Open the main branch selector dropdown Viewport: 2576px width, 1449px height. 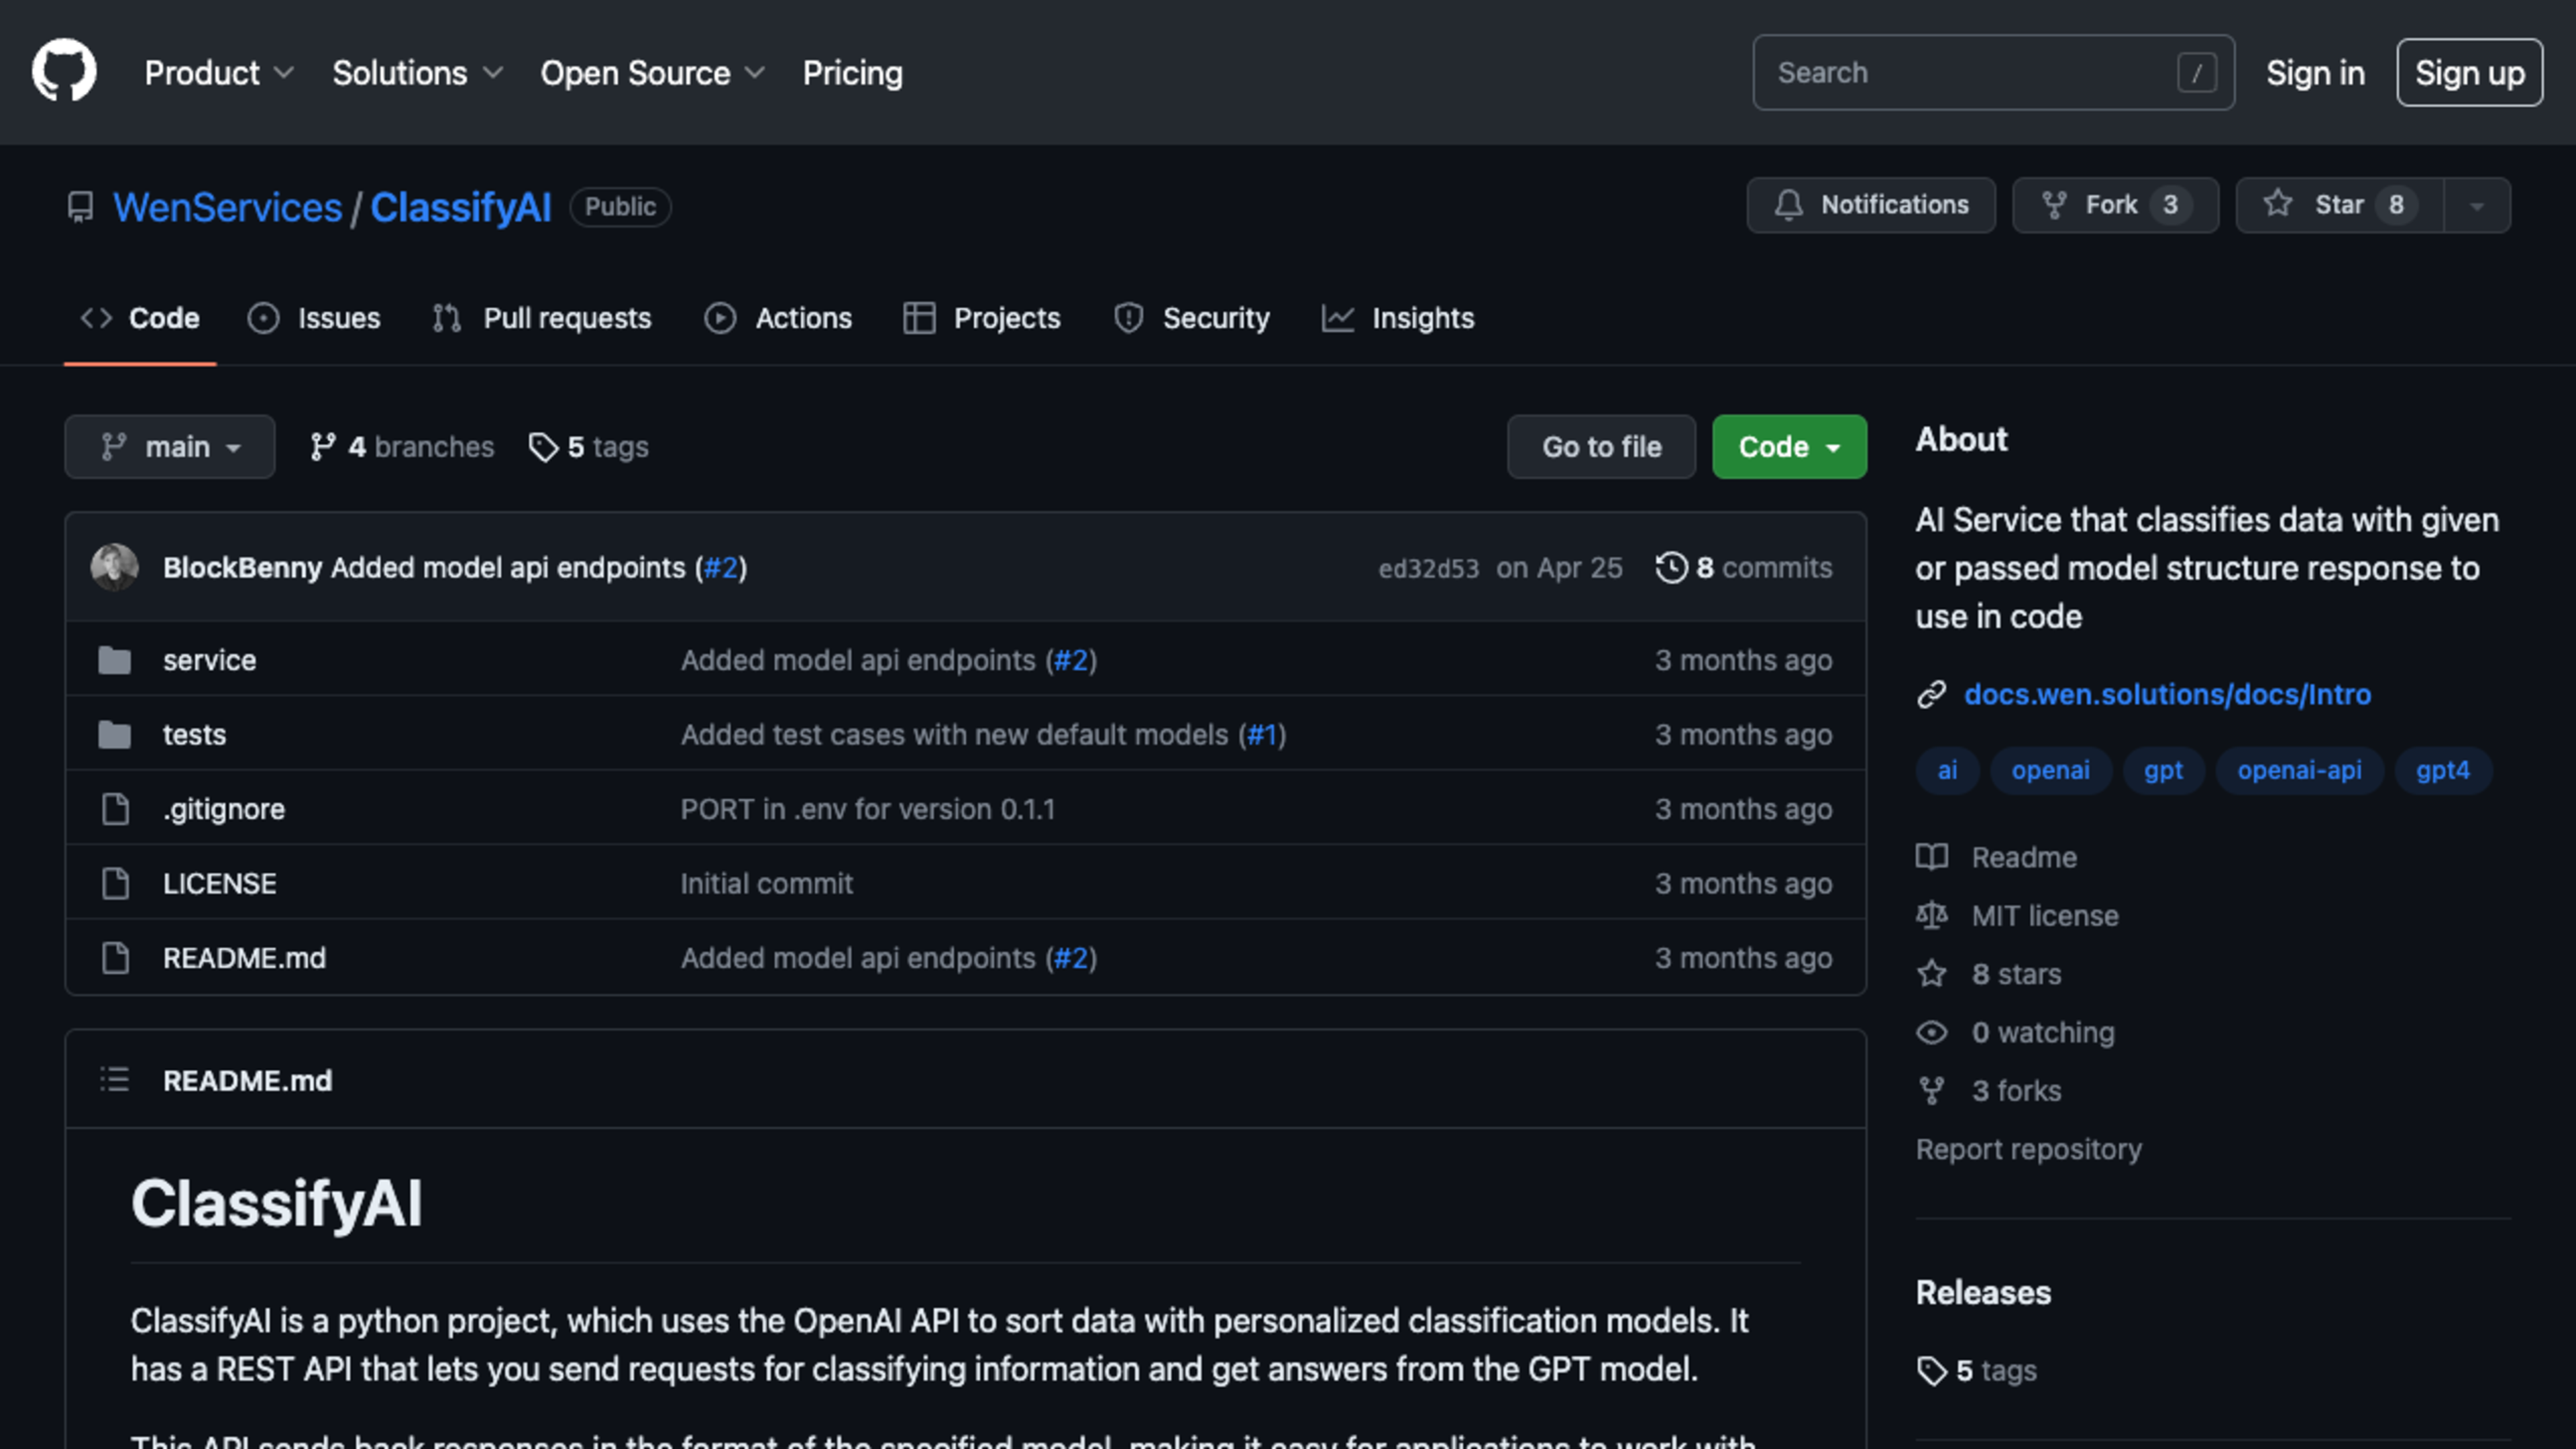point(170,447)
